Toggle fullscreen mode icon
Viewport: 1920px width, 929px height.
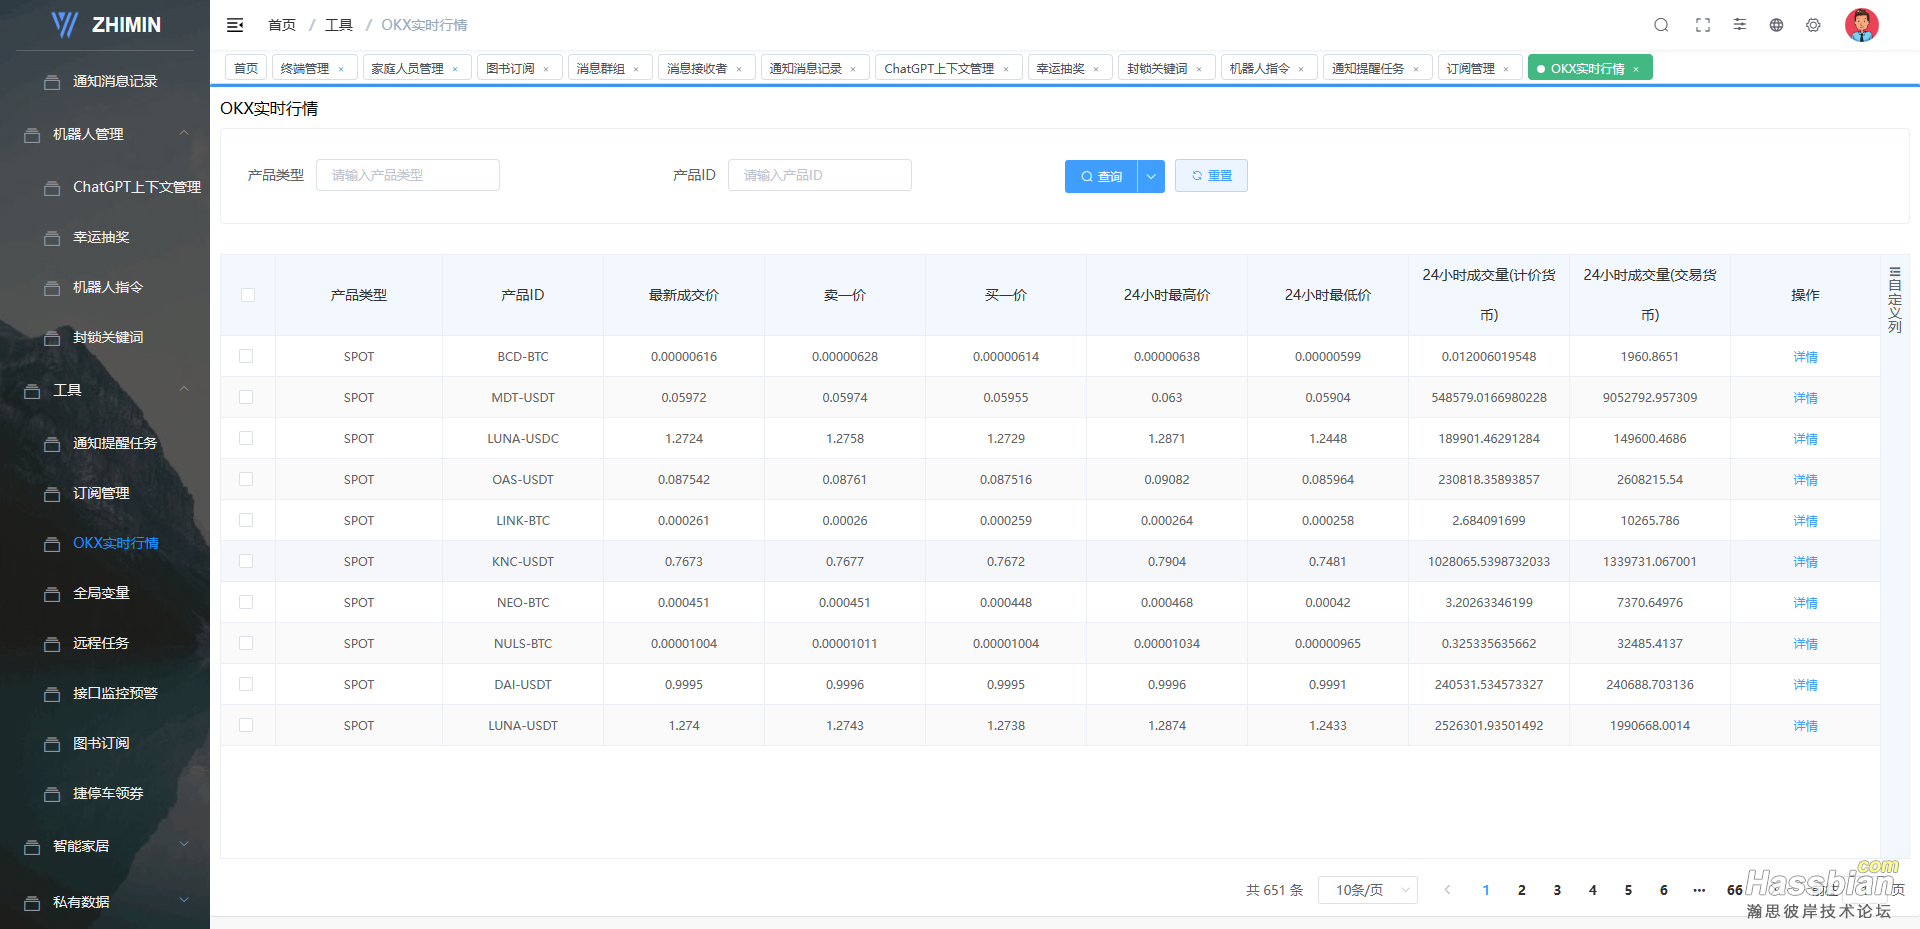(1703, 25)
